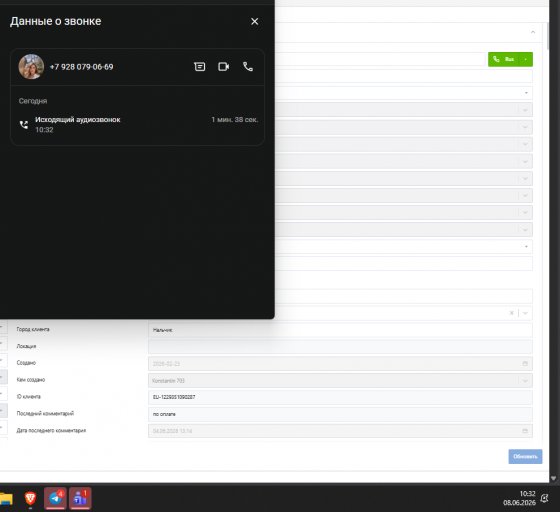Screen dimensions: 560x512
Task: Open the dropdown chevron beside the X icon
Action: point(525,313)
